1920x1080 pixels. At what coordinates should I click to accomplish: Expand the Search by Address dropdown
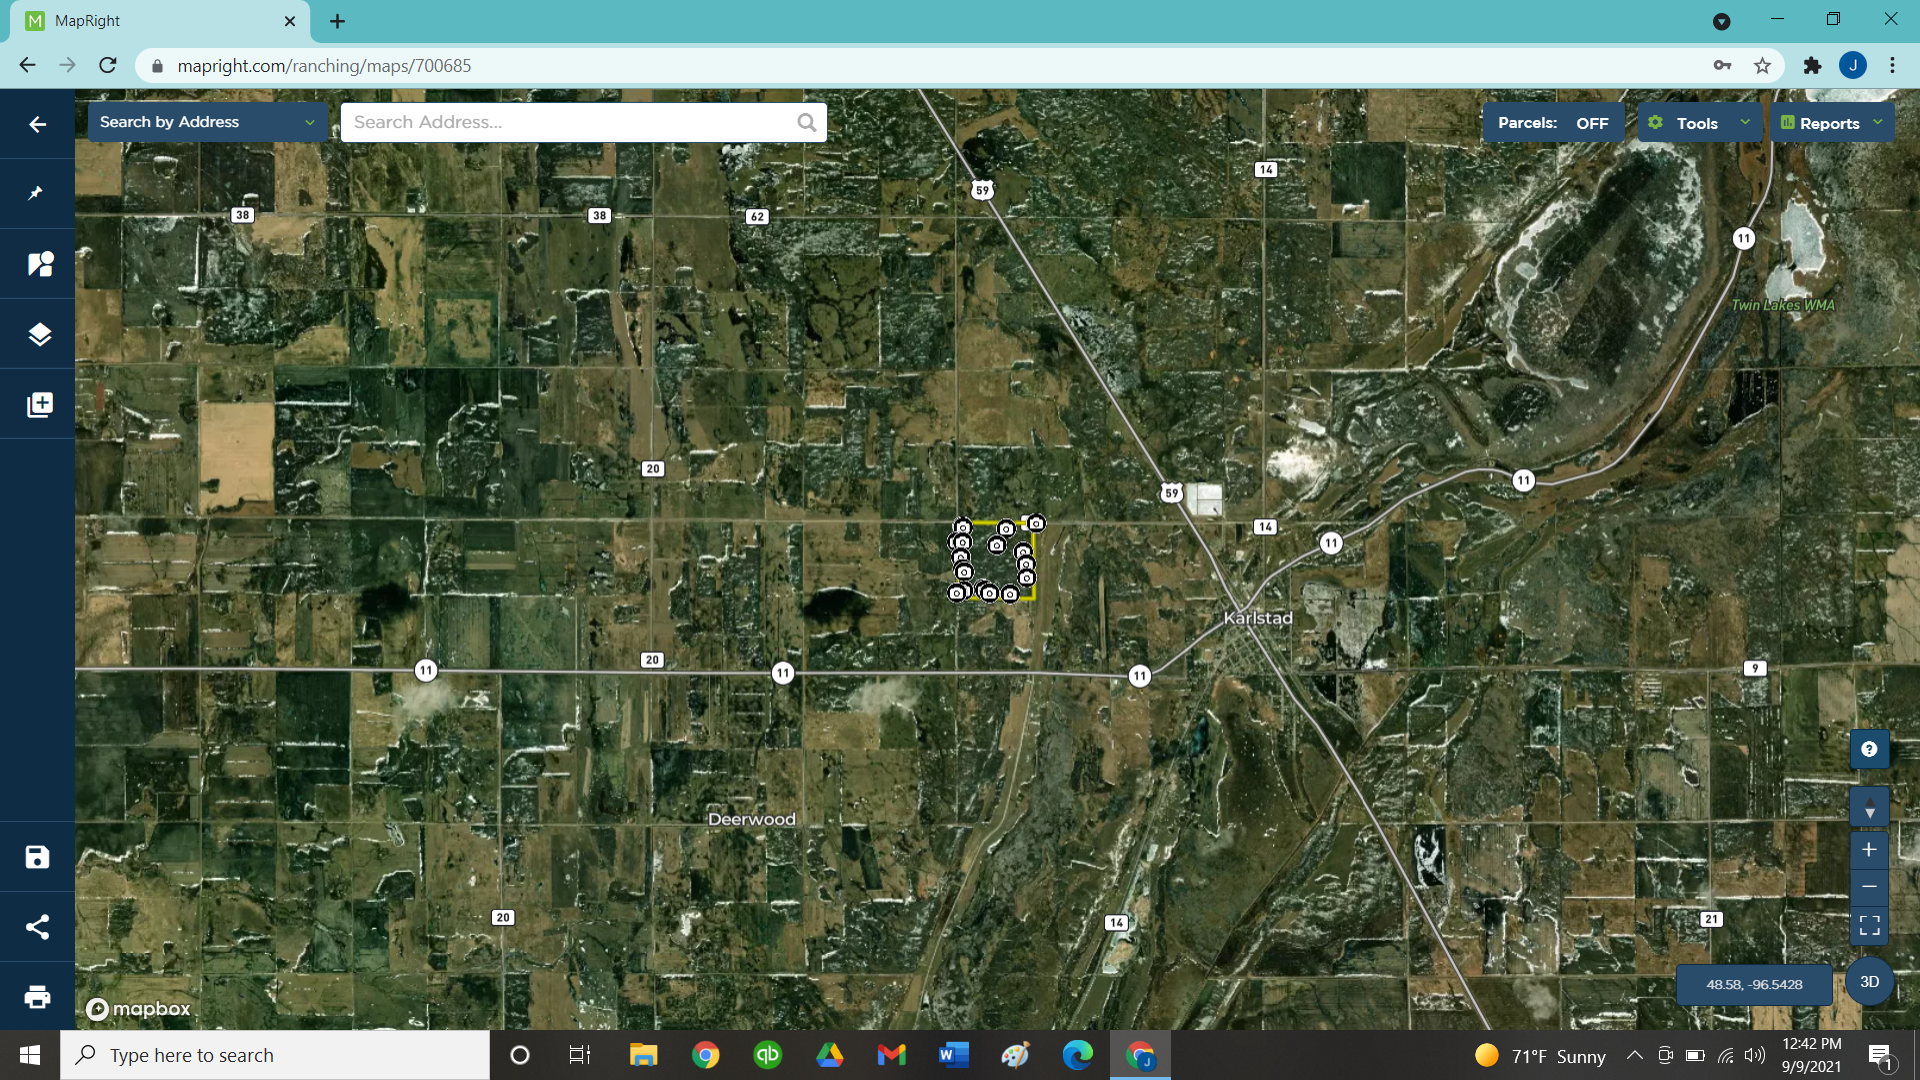point(207,122)
